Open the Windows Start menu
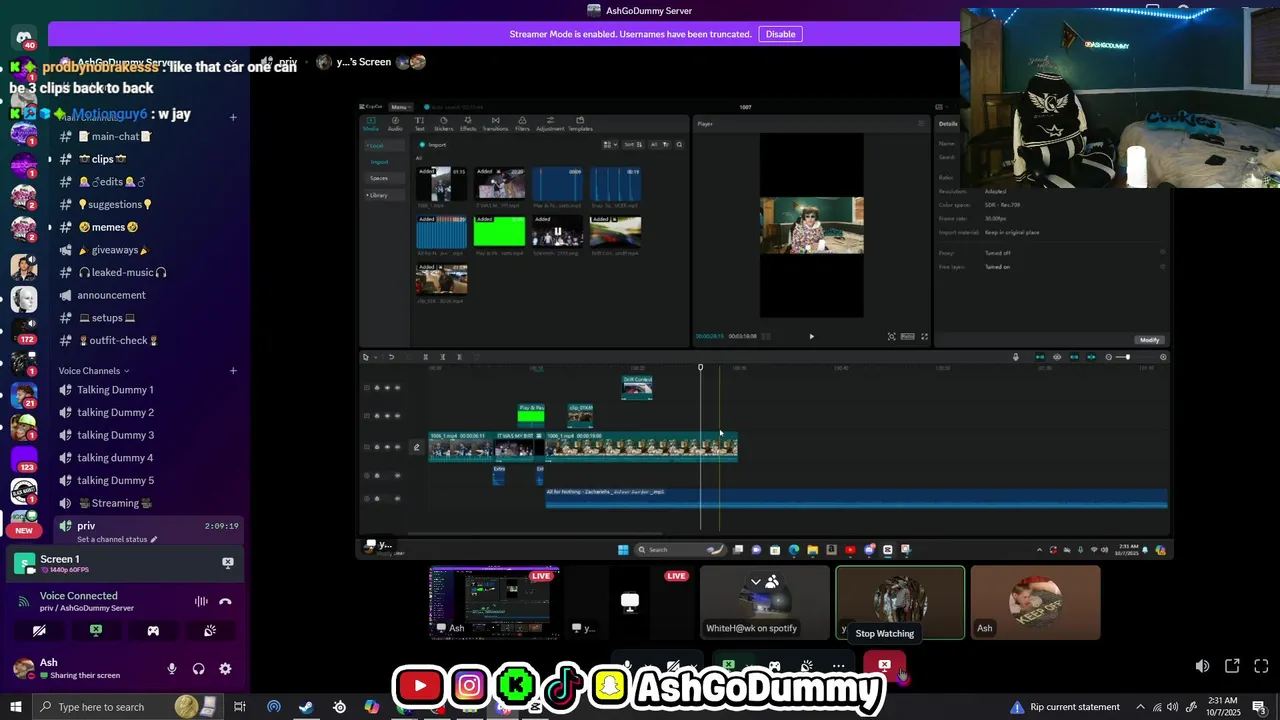This screenshot has width=1280, height=720. pyautogui.click(x=15, y=707)
